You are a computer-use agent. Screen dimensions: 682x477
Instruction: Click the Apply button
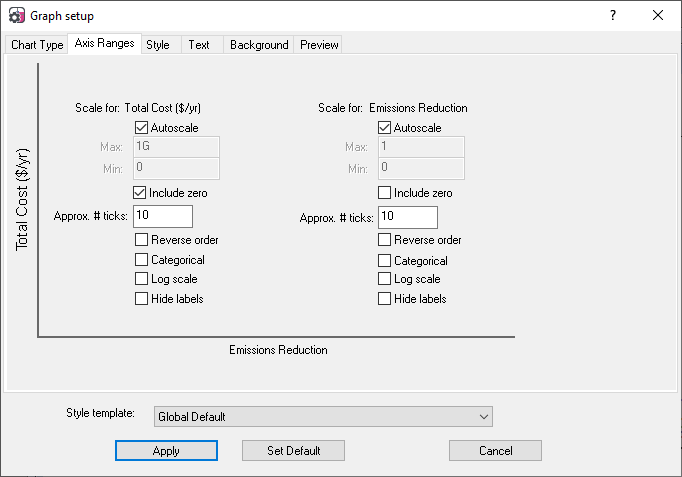tap(166, 450)
